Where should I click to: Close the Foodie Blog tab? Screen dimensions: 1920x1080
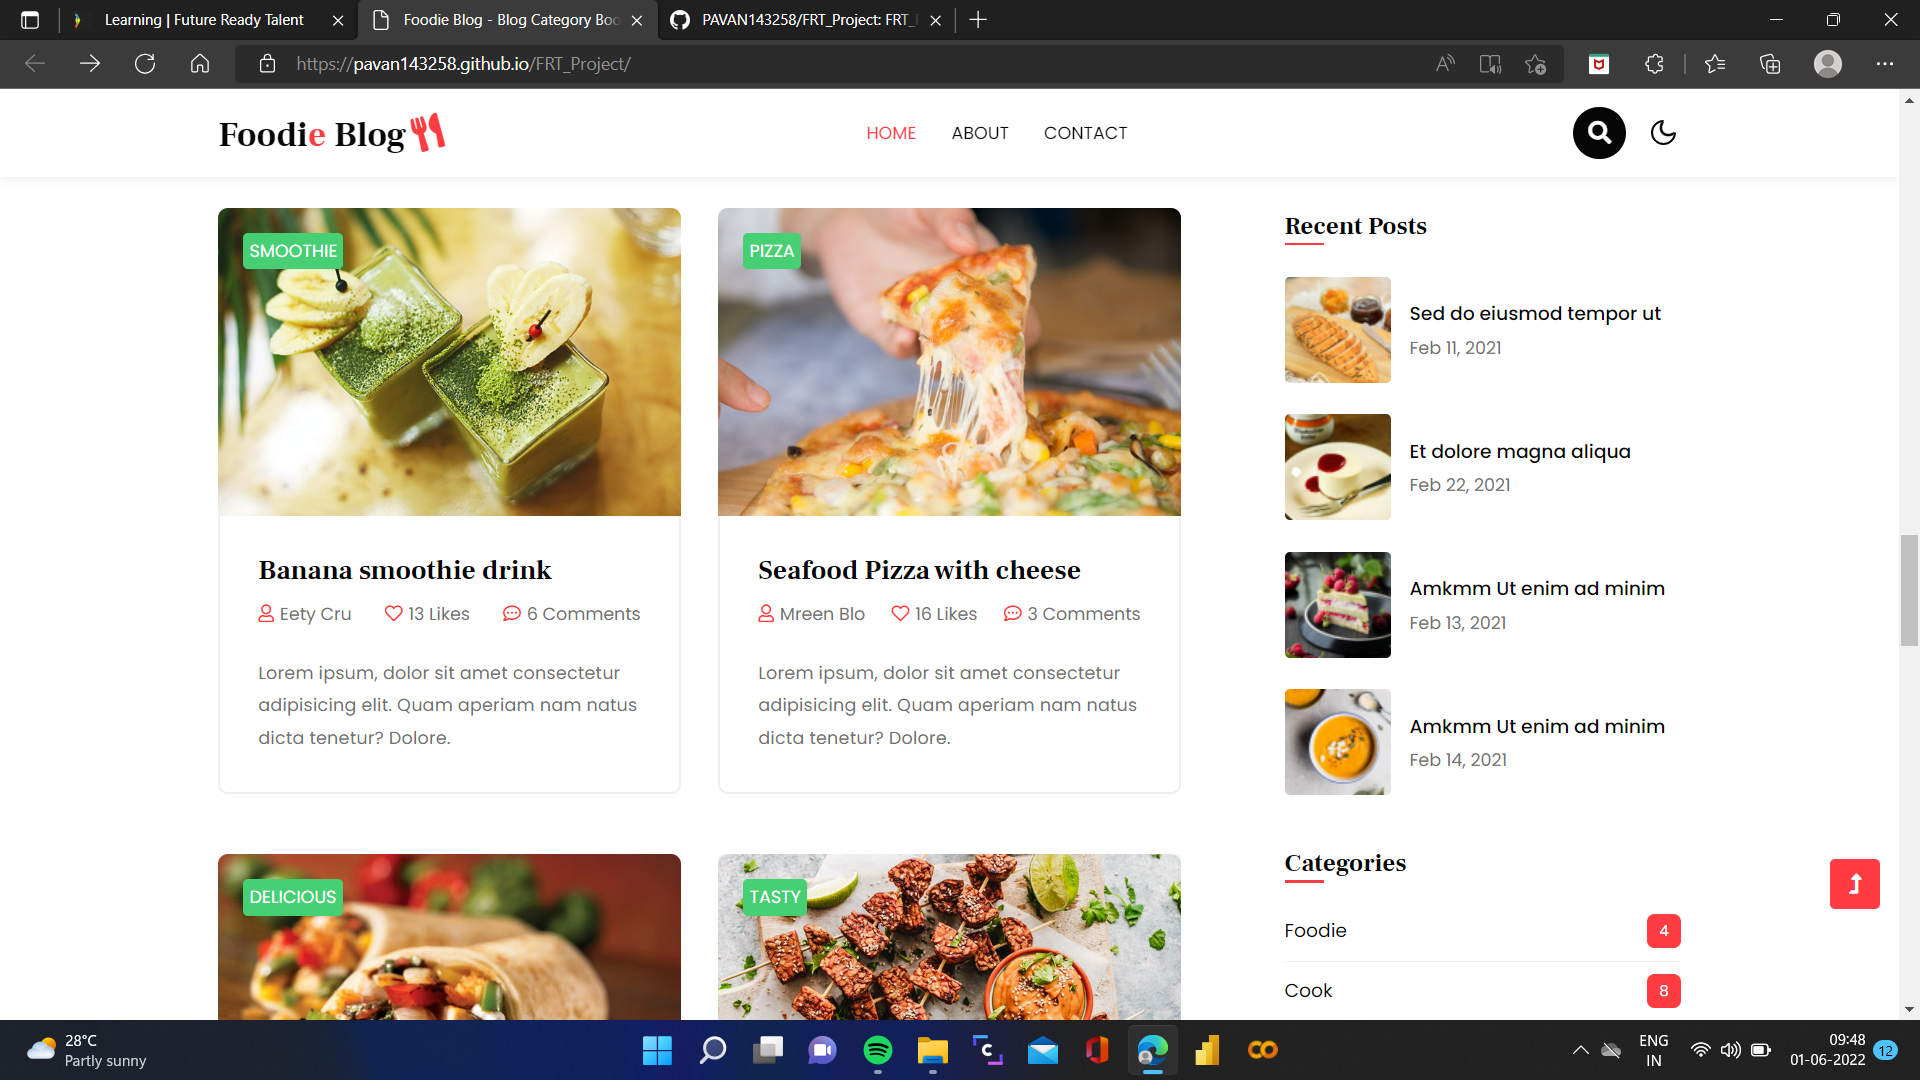[637, 20]
